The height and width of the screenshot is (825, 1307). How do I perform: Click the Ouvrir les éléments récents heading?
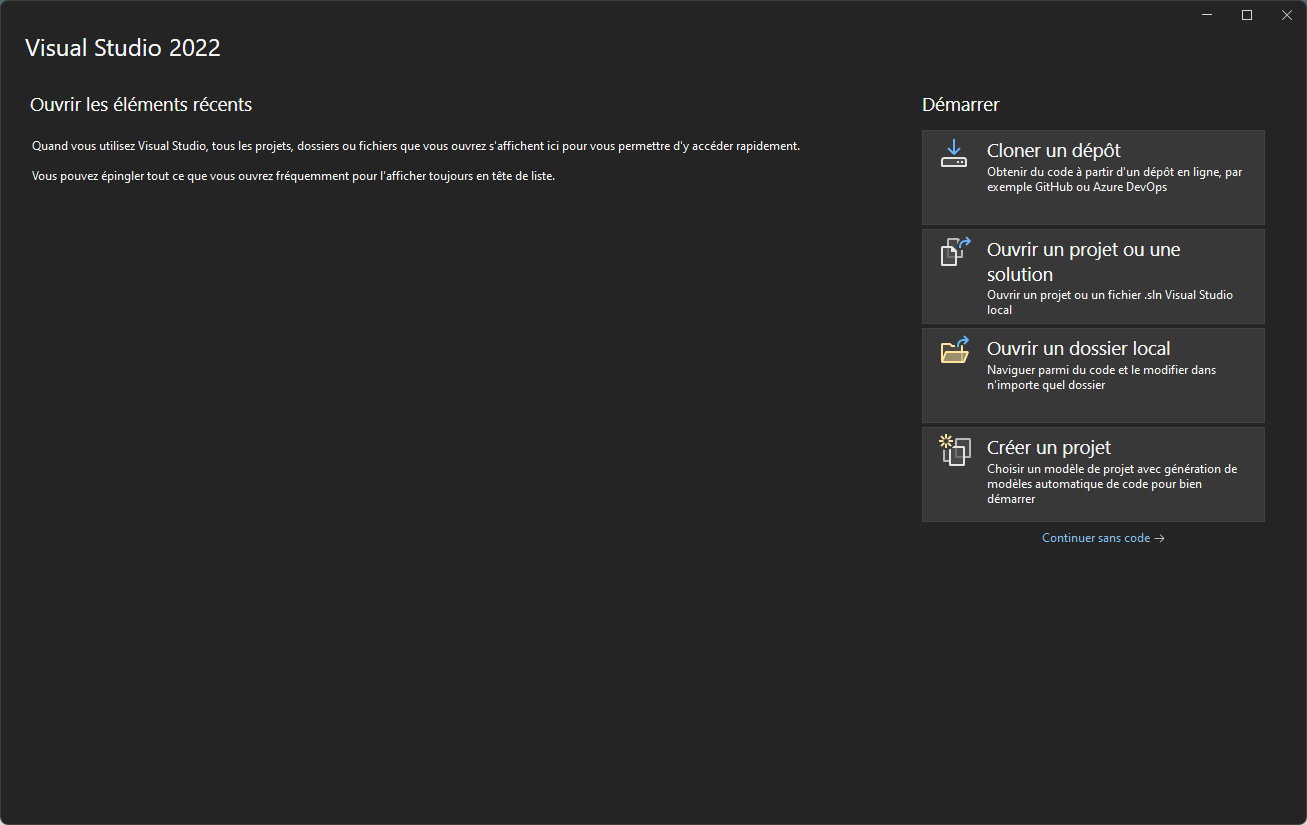point(141,104)
